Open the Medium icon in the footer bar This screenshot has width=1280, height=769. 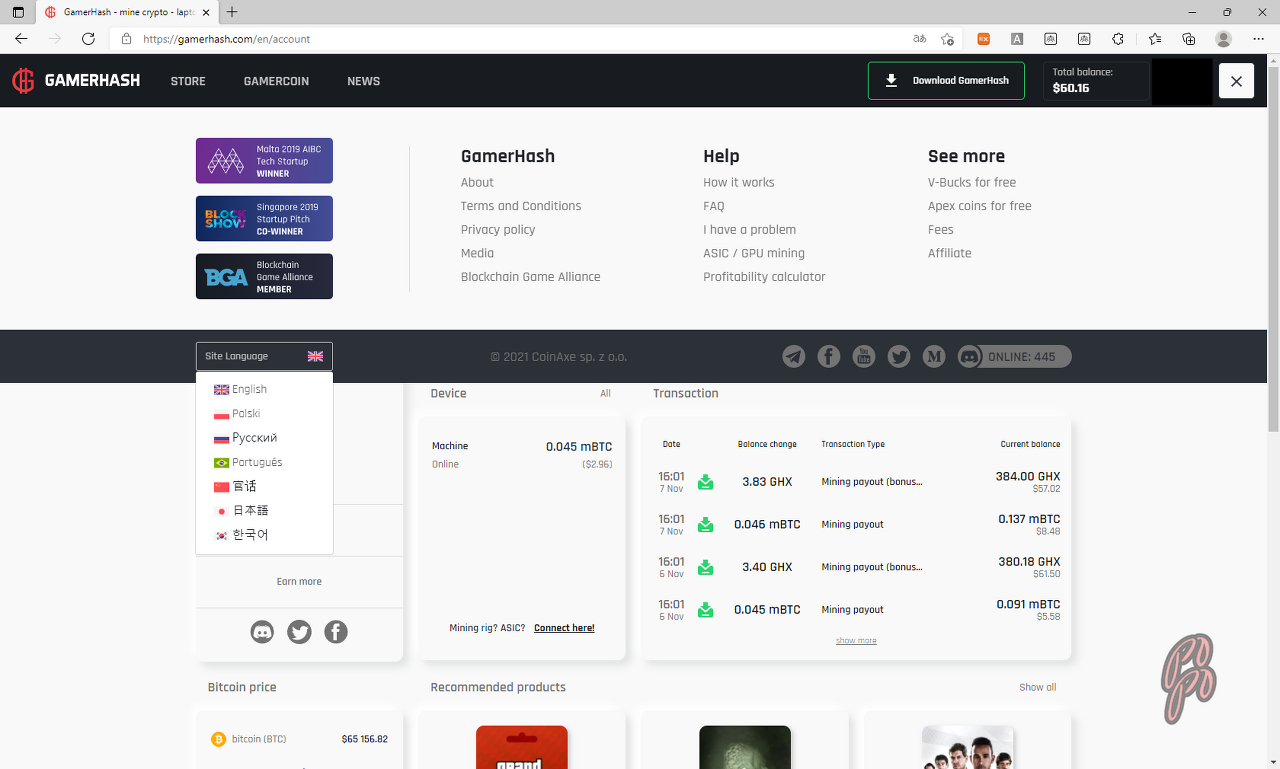click(934, 356)
